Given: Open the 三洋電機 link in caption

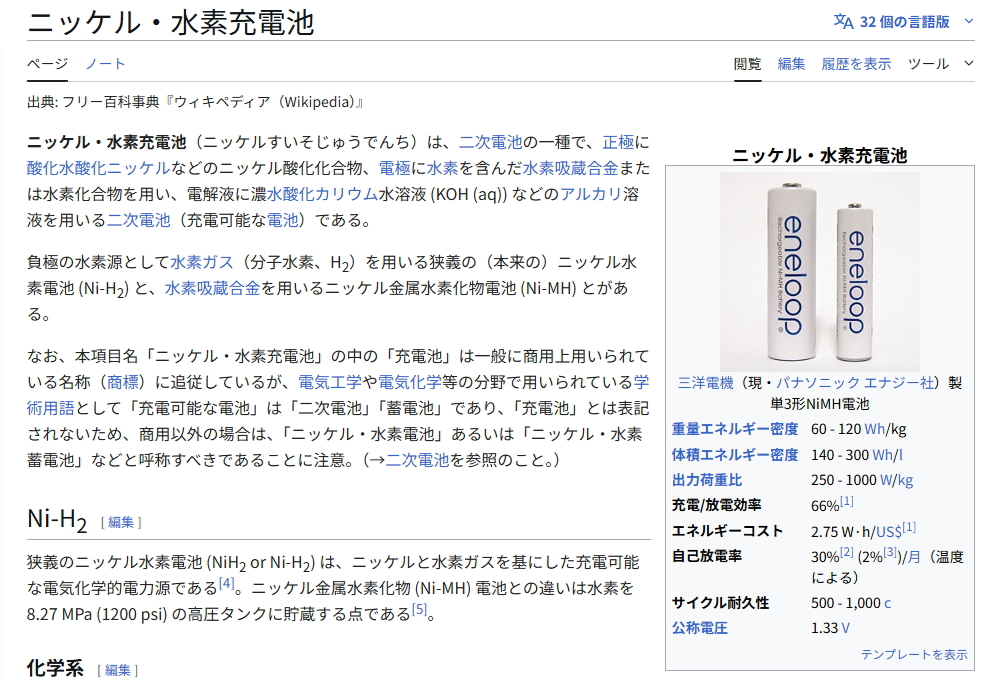Looking at the screenshot, I should click(x=705, y=382).
